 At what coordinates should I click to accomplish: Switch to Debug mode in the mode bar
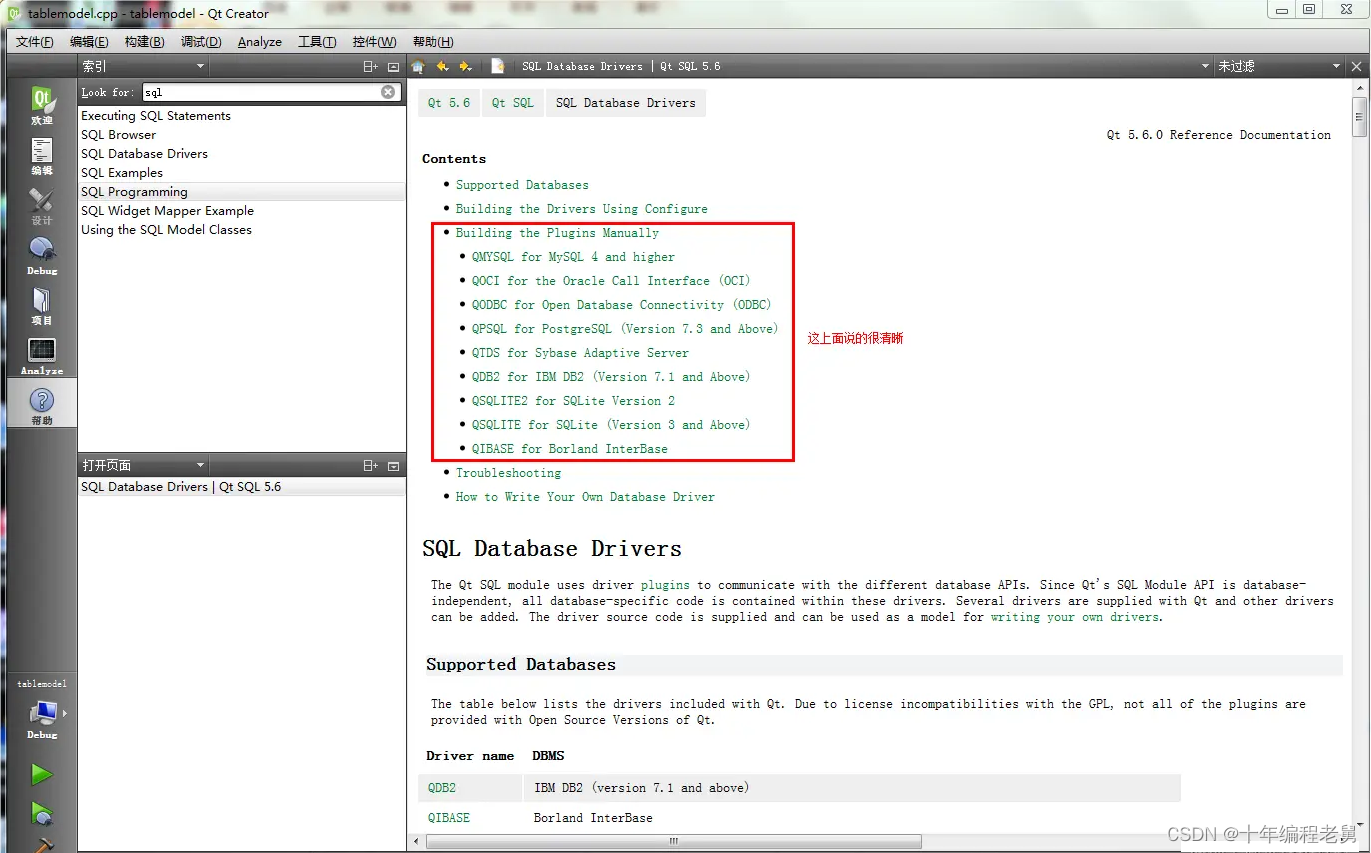coord(41,255)
